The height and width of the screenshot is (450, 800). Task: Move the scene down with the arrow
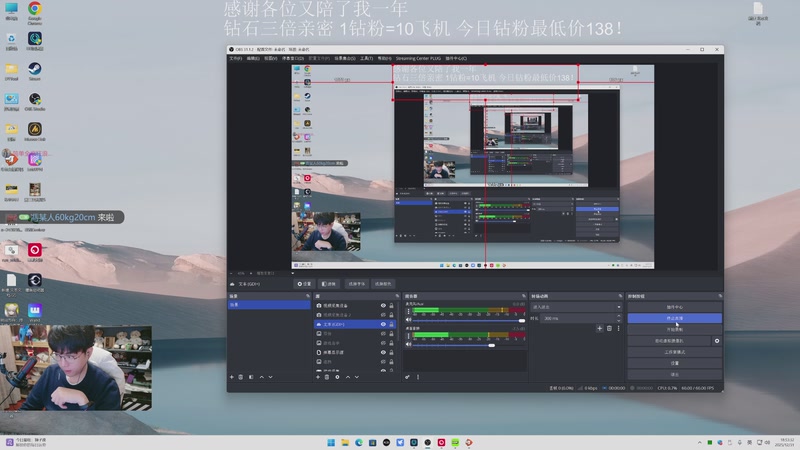pos(270,377)
